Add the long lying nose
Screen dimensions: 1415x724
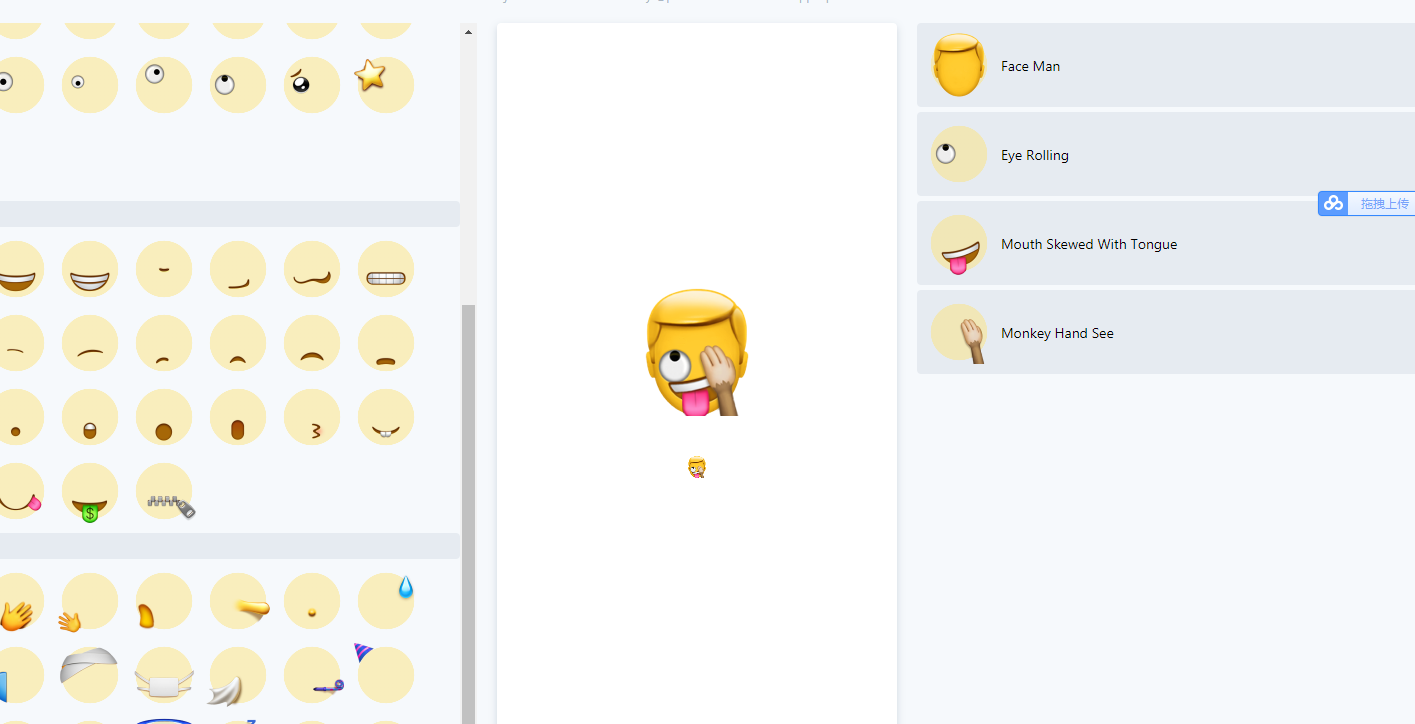coord(238,601)
